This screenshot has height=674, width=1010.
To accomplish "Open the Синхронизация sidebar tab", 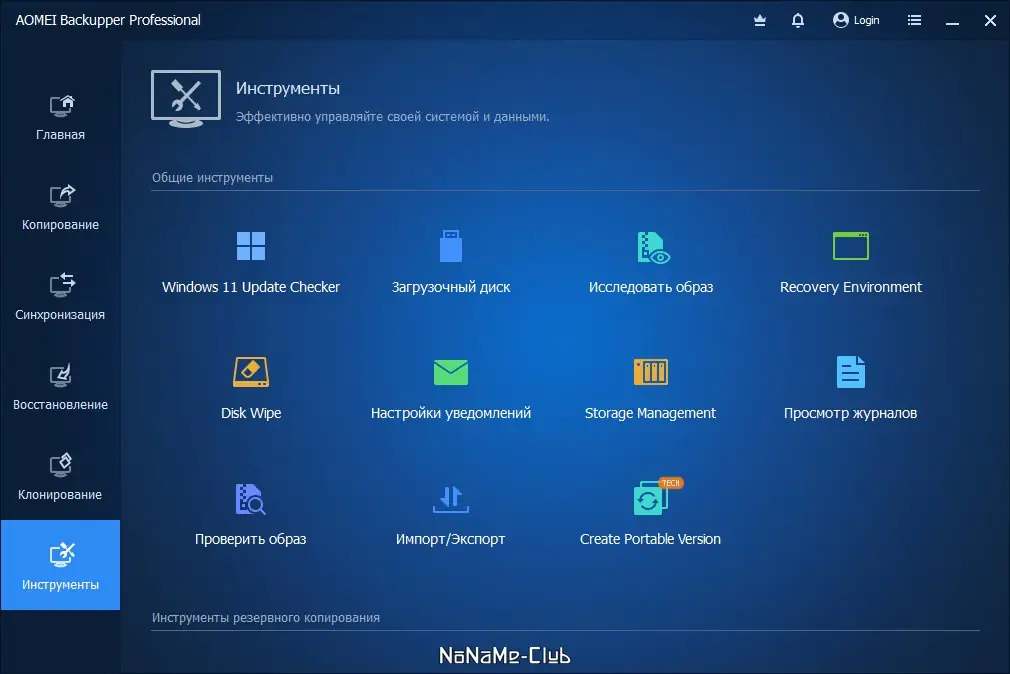I will coord(61,298).
